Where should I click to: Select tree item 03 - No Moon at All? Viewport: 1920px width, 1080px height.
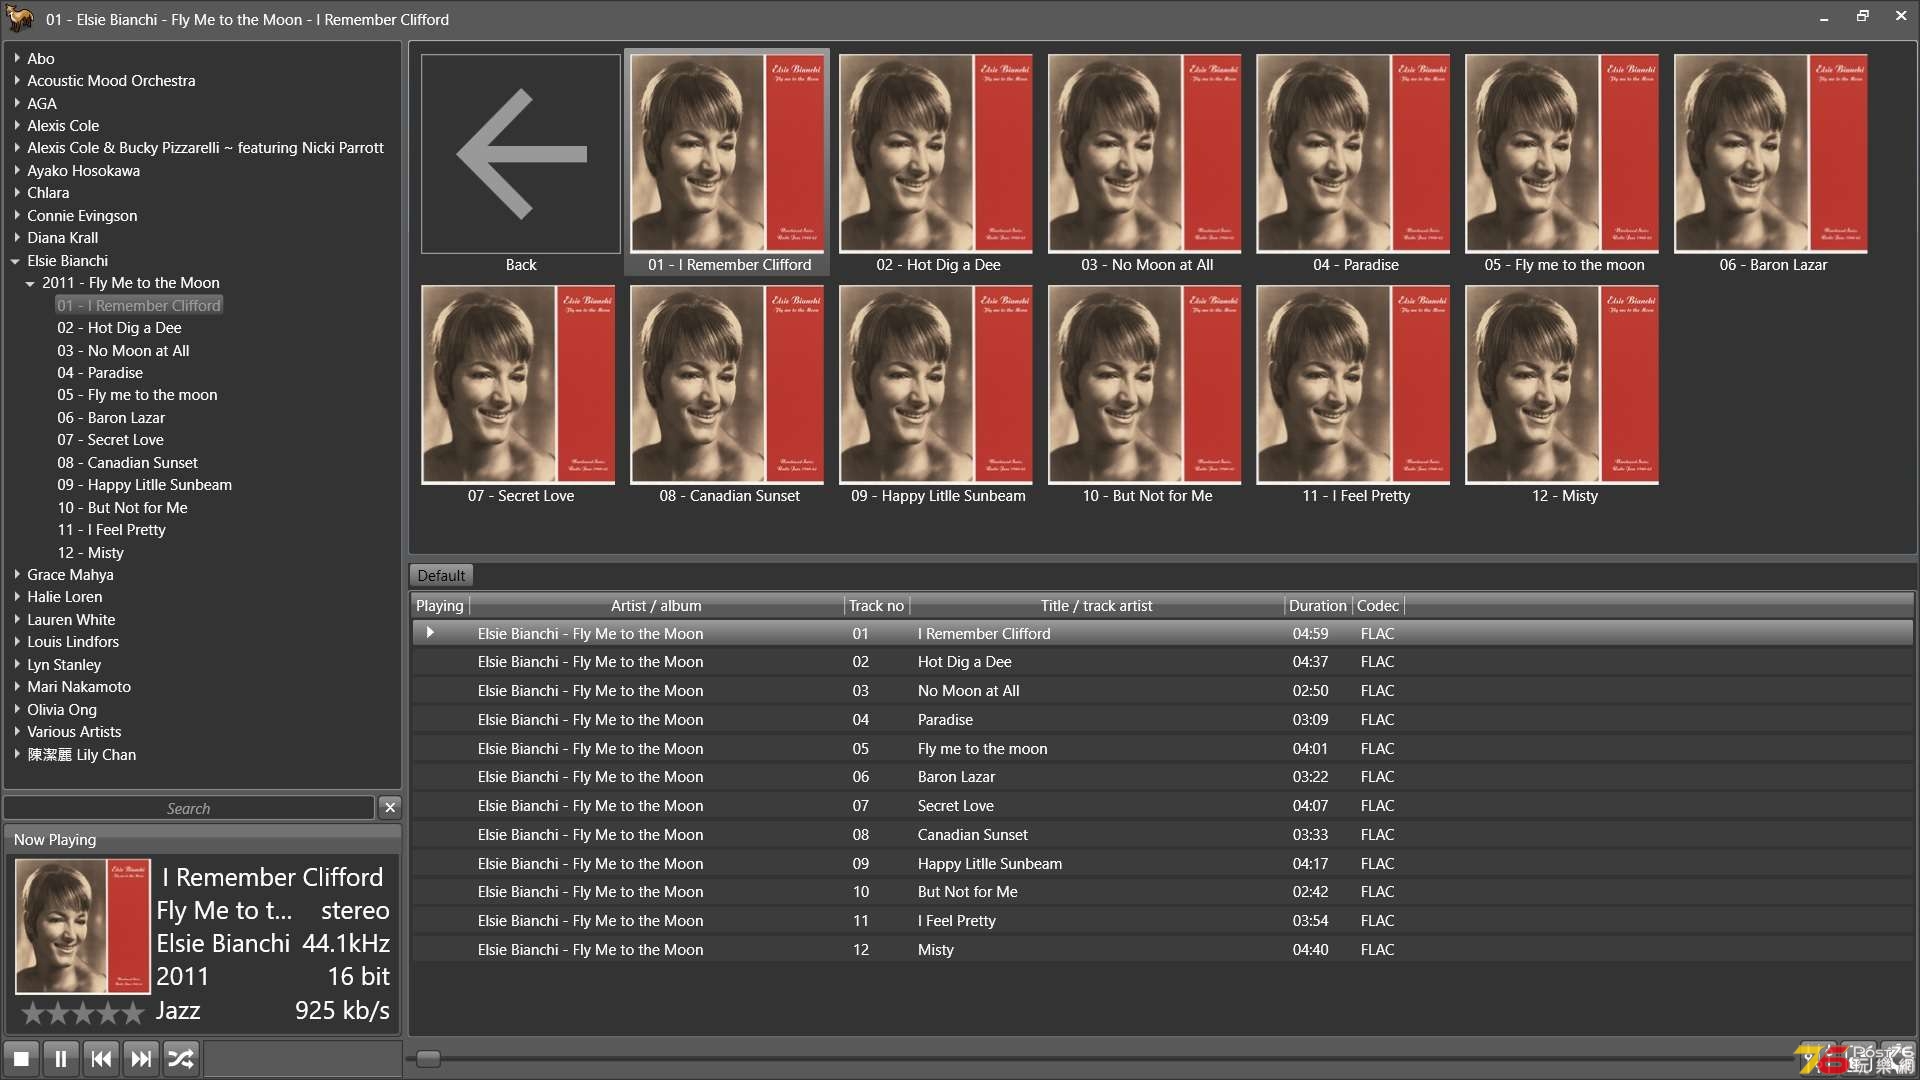point(123,351)
